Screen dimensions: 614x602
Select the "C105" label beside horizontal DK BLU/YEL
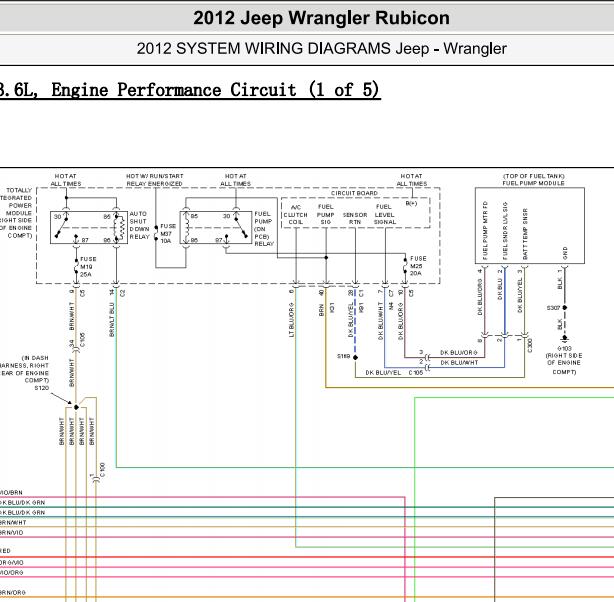(x=416, y=372)
